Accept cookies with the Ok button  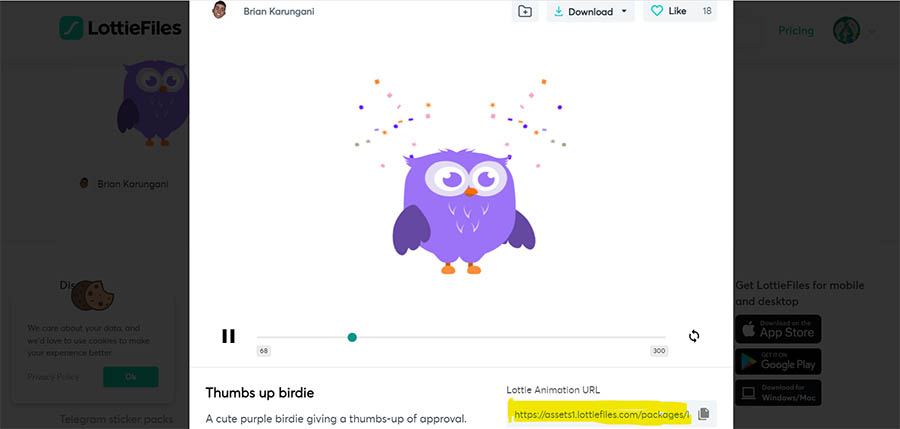pos(130,377)
